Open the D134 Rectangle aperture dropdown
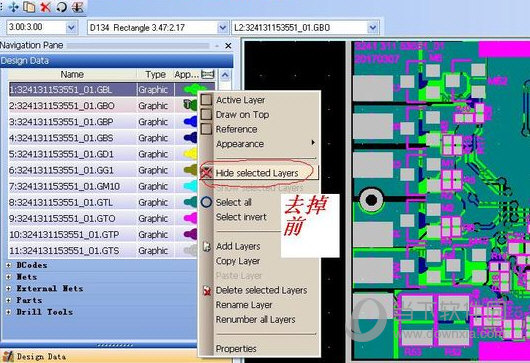This screenshot has width=530, height=363. coord(222,27)
